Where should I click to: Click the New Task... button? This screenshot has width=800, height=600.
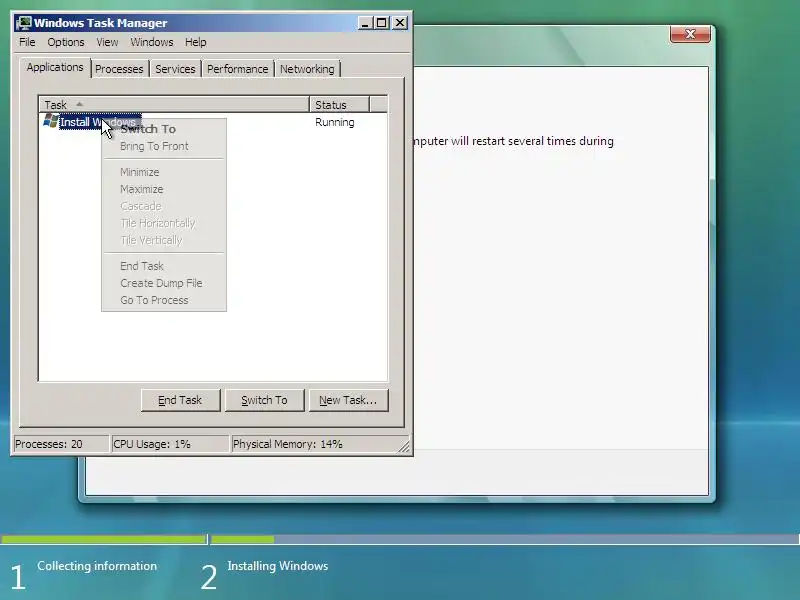coord(348,400)
